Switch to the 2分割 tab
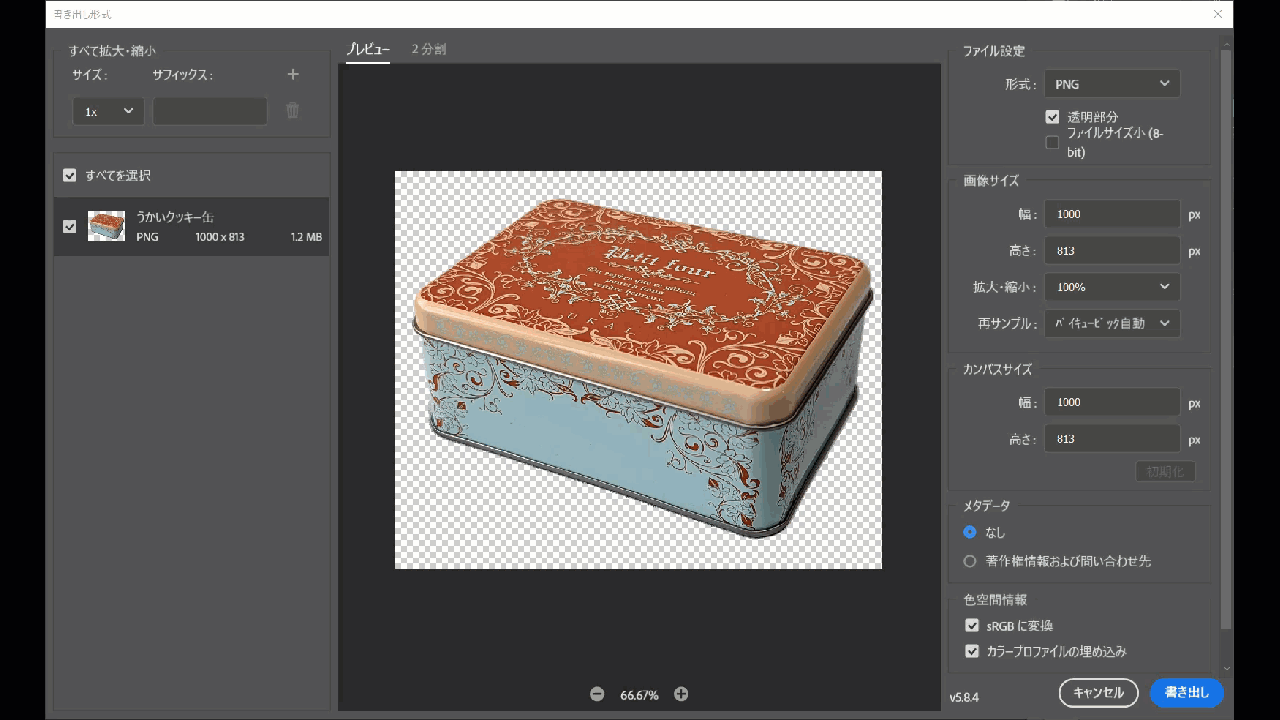This screenshot has width=1280, height=720. tap(429, 49)
